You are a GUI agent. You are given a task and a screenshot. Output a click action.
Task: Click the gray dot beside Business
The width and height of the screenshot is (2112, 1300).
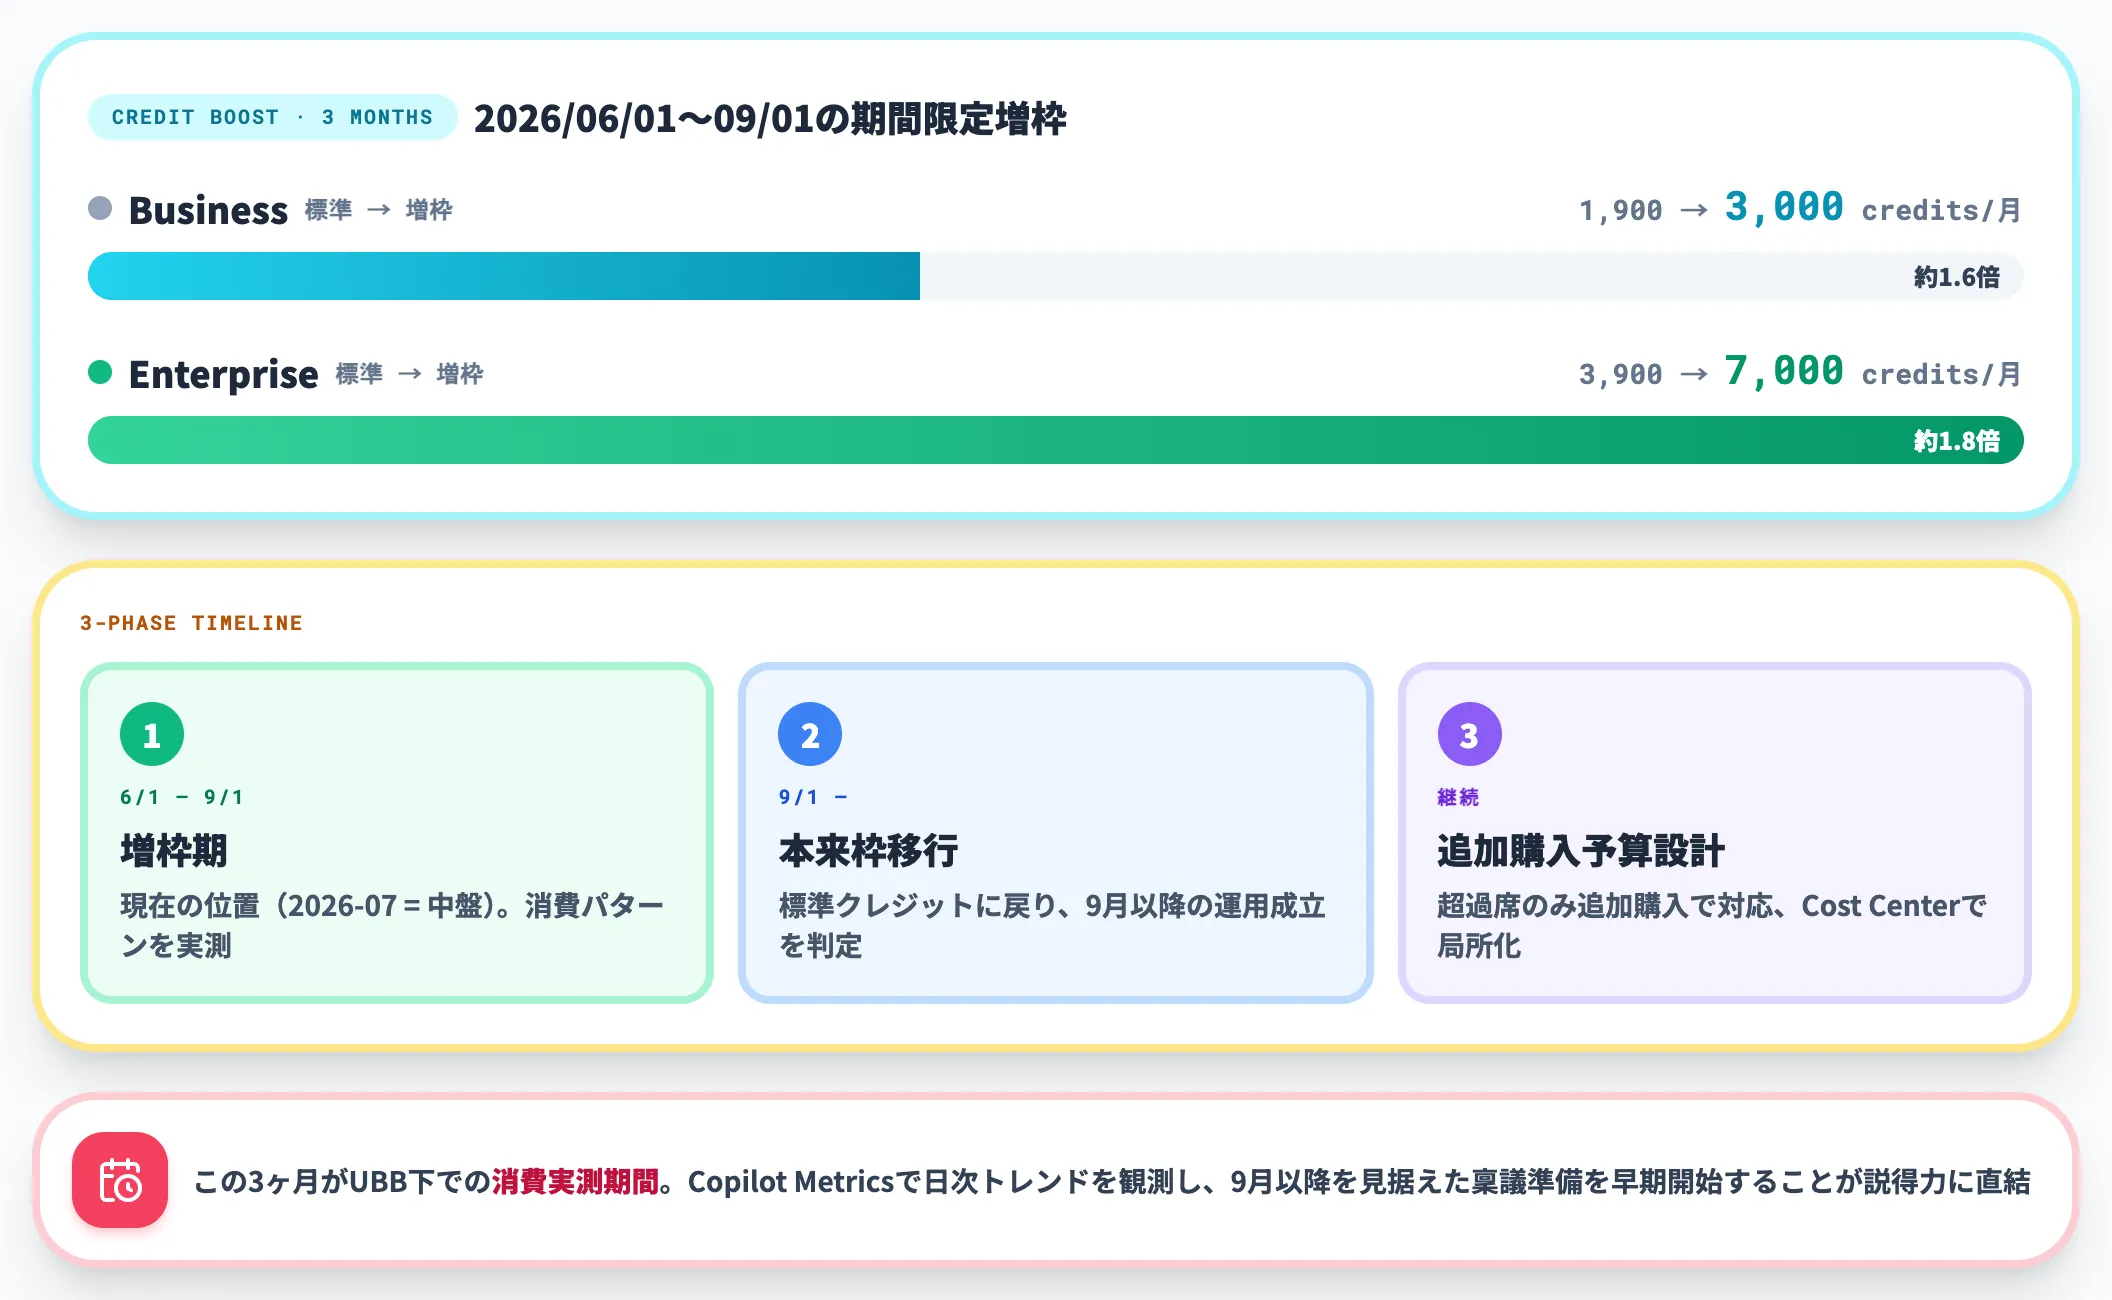coord(100,208)
